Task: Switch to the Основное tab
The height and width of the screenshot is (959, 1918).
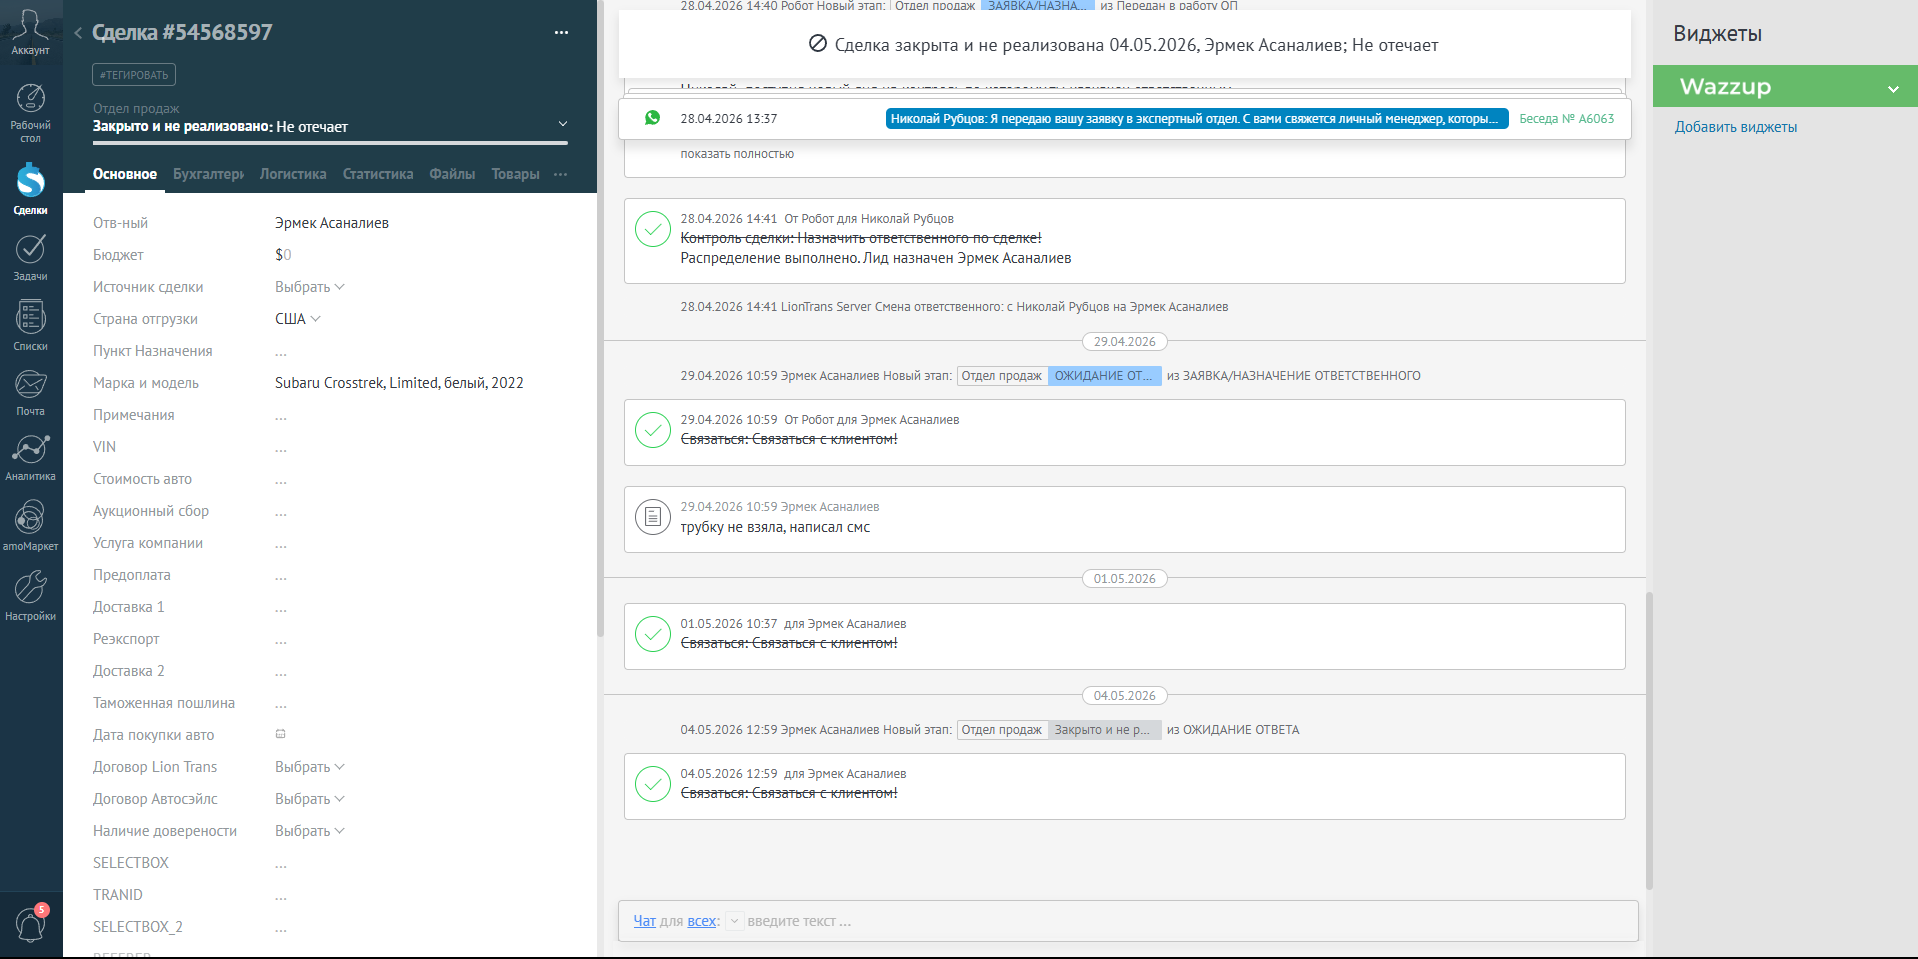Action: [125, 174]
